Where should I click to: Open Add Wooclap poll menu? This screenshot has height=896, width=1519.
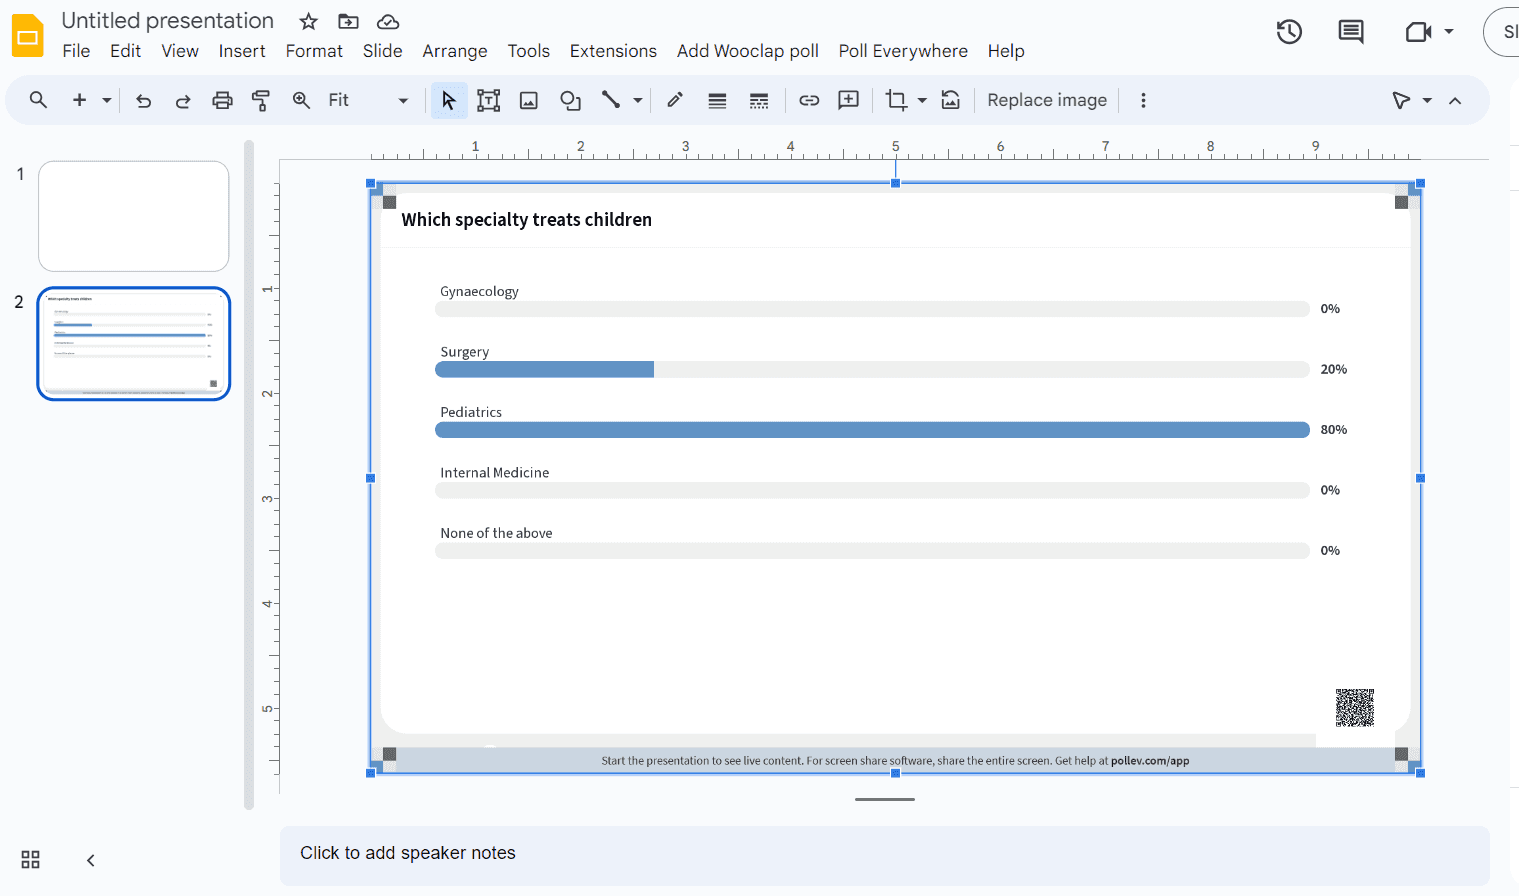coord(748,51)
